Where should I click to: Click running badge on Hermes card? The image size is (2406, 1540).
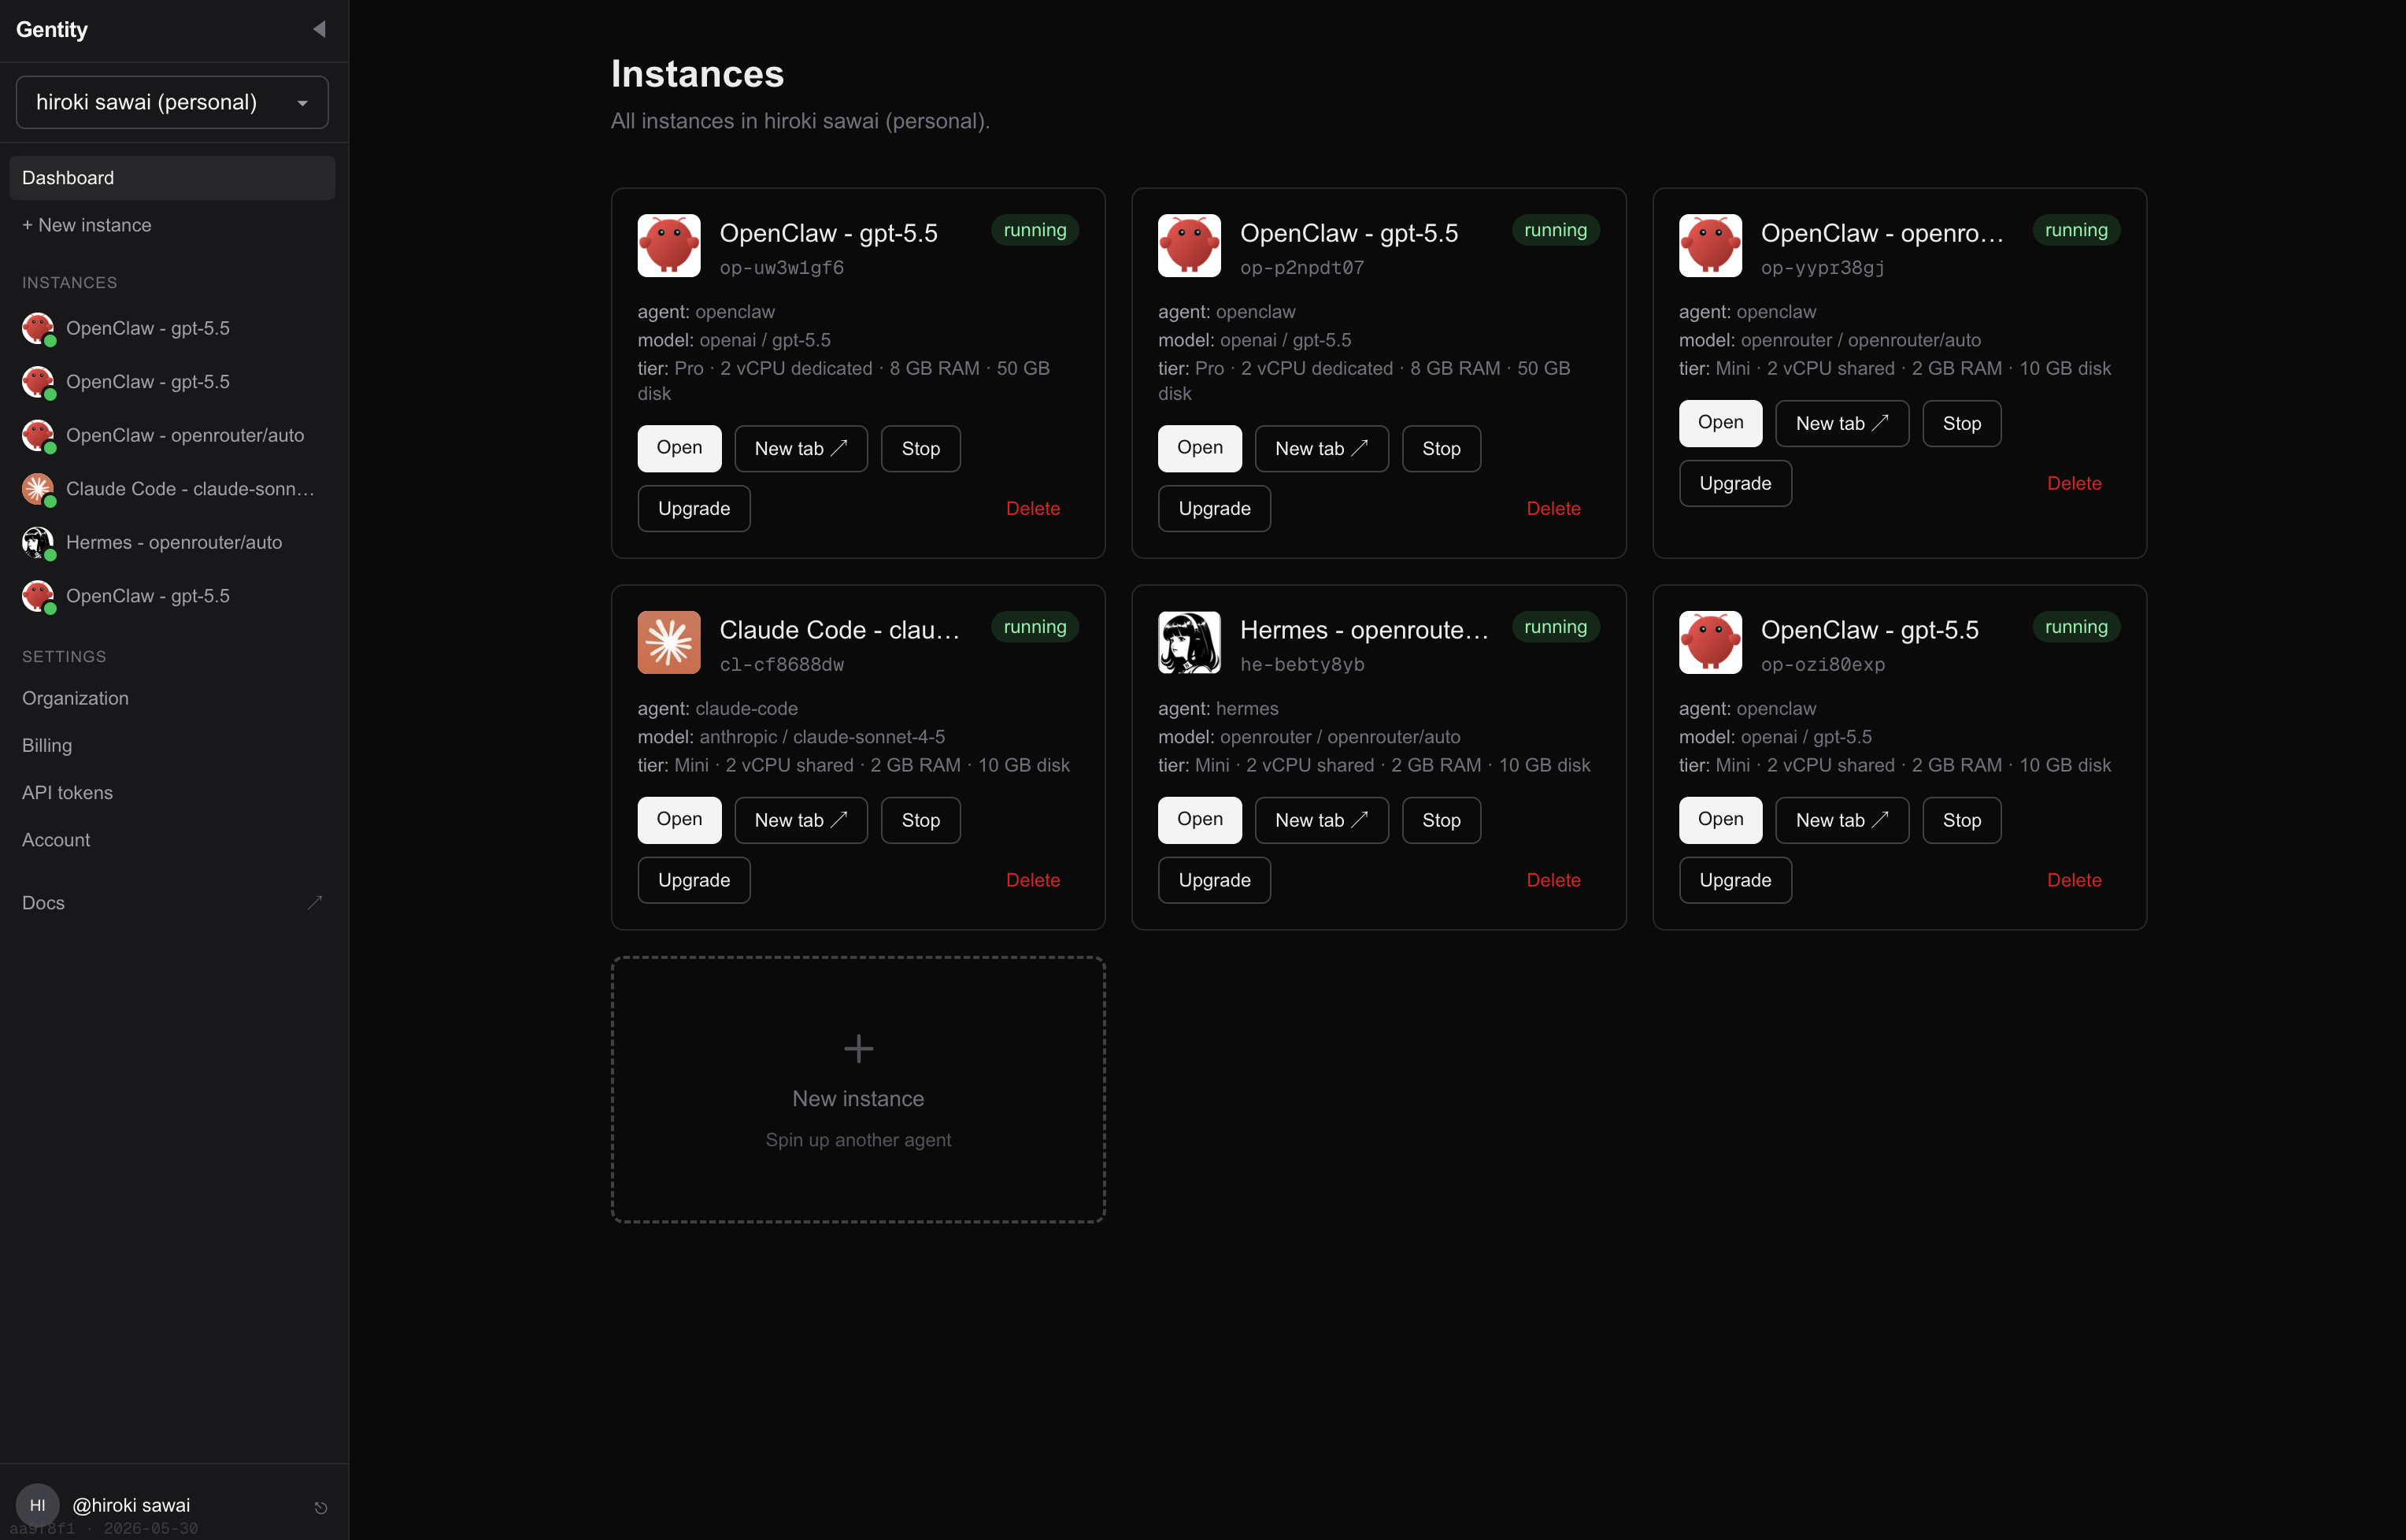1555,627
